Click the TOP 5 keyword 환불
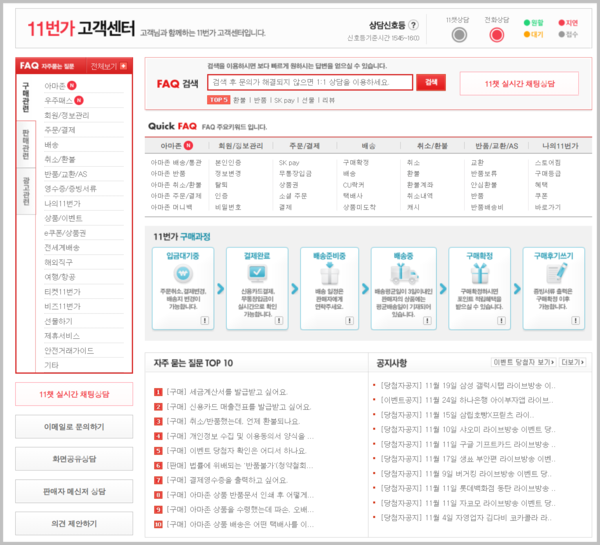 click(239, 100)
